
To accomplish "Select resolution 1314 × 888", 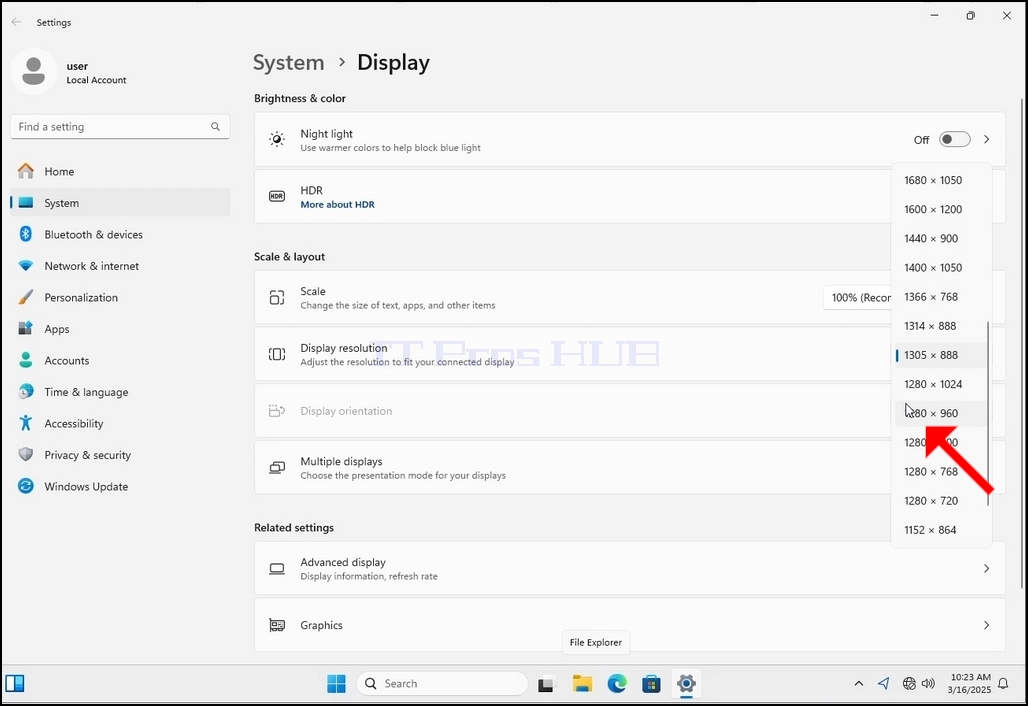I will click(940, 326).
